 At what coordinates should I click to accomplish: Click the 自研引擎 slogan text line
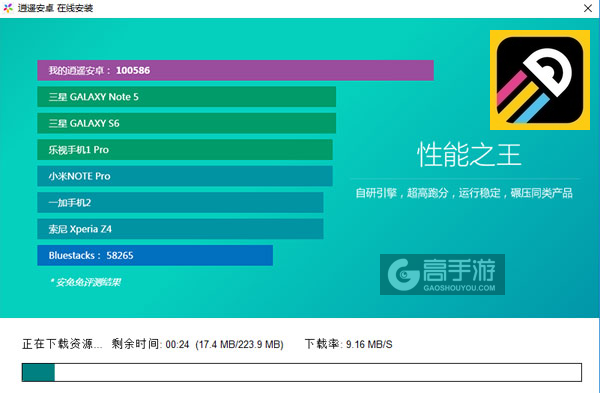click(464, 193)
